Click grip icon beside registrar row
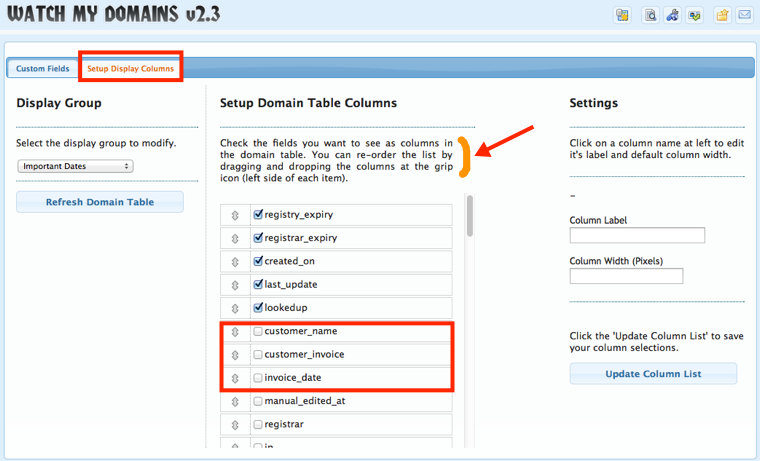Viewport: 760px width, 461px height. [x=235, y=425]
